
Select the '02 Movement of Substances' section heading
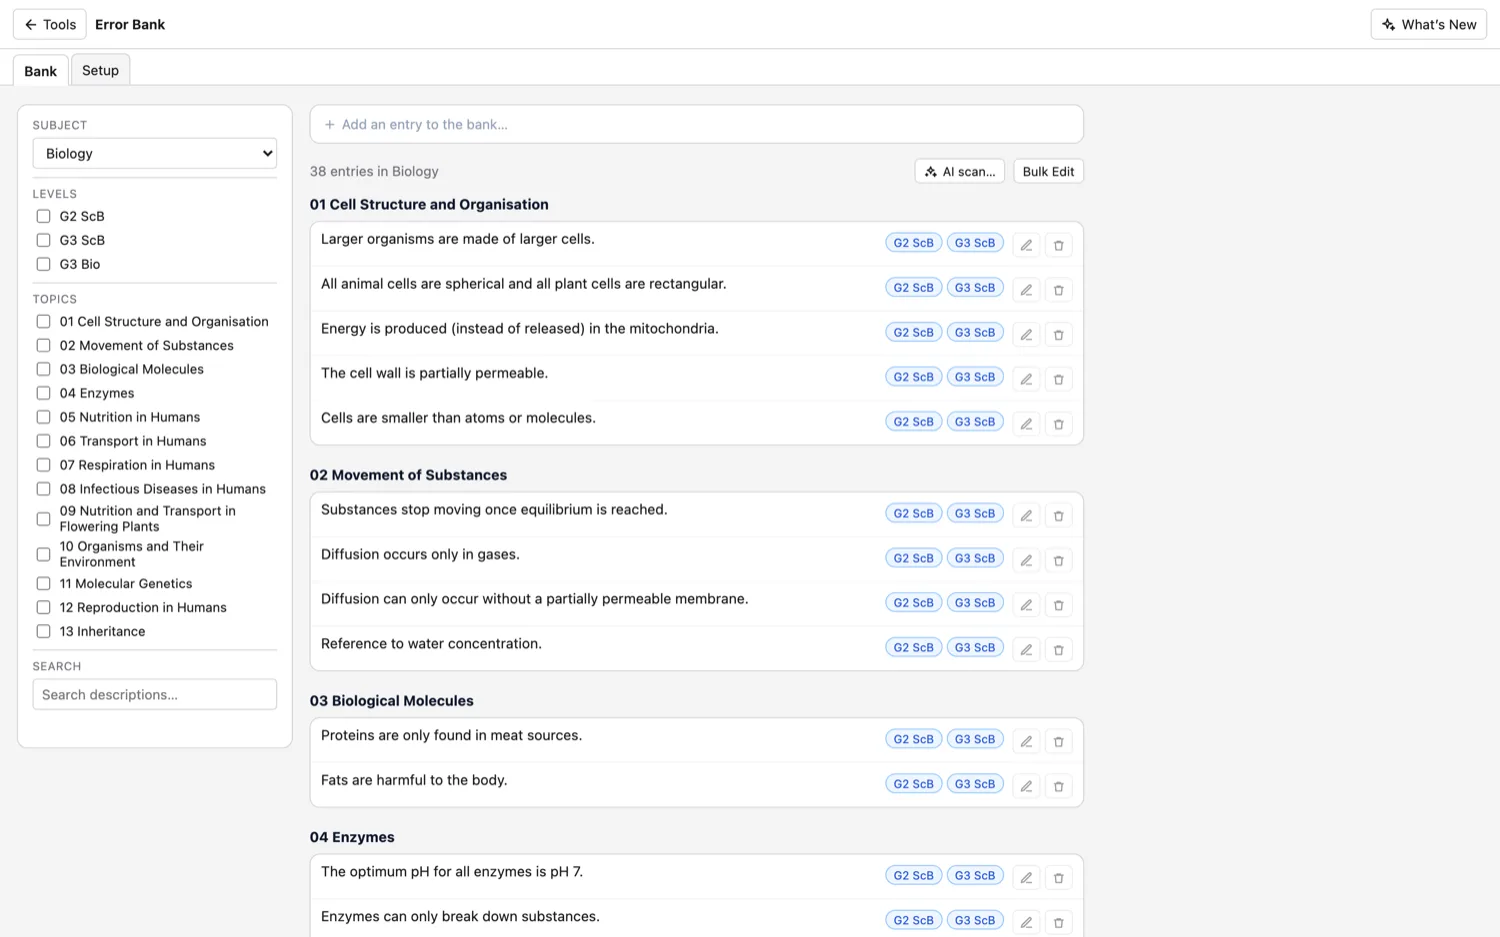click(408, 475)
